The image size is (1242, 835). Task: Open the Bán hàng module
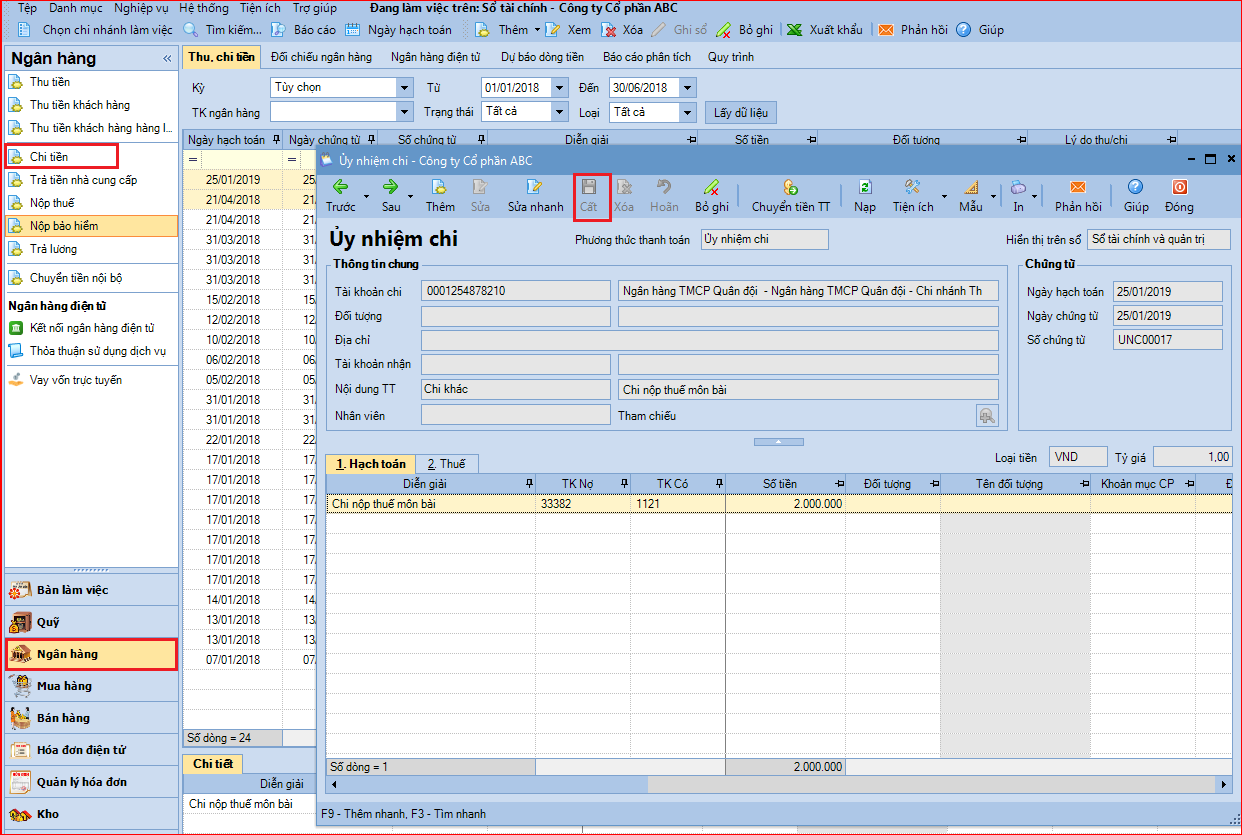point(92,718)
